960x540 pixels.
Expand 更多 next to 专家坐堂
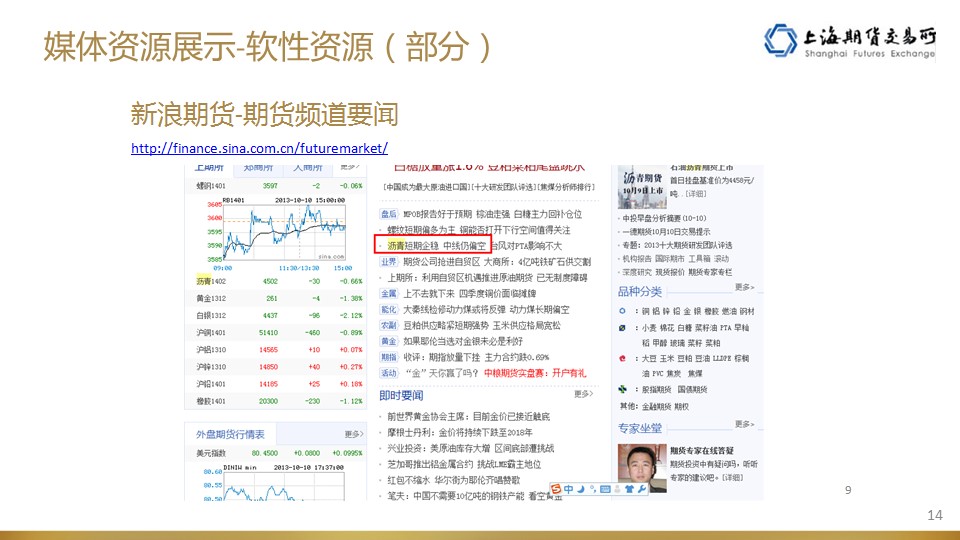tap(744, 424)
